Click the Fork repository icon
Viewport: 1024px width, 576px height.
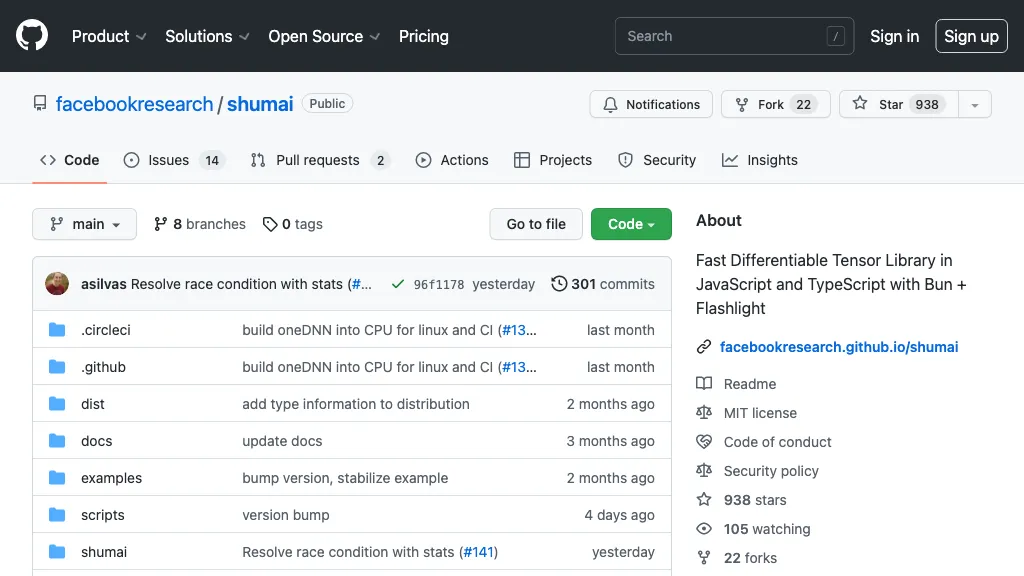(x=742, y=104)
